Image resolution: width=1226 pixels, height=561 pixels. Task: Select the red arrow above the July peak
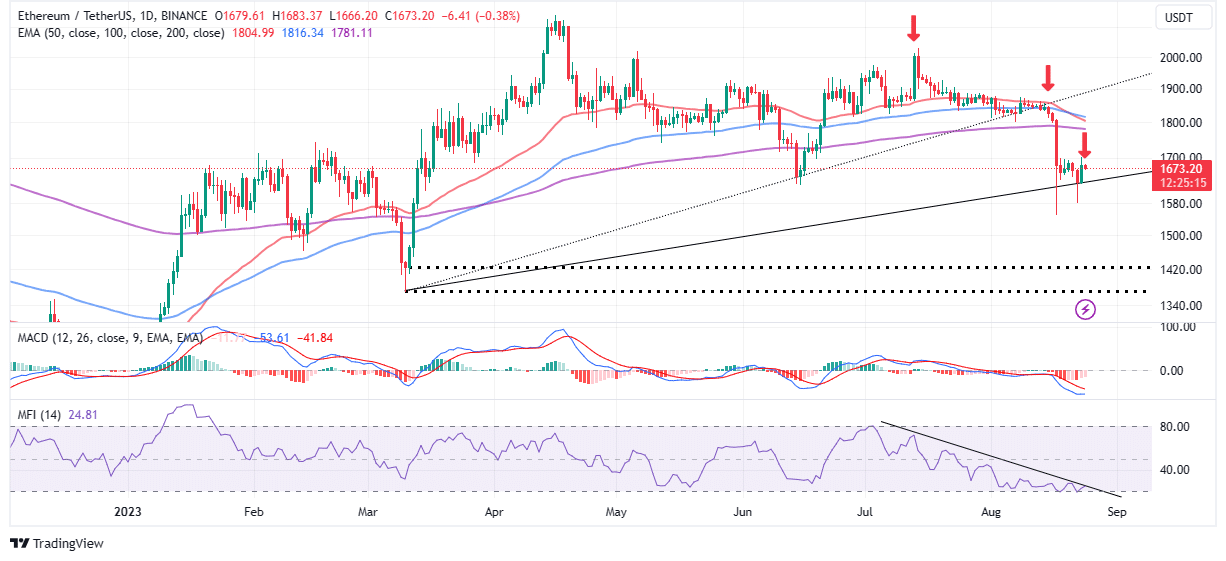[x=913, y=28]
